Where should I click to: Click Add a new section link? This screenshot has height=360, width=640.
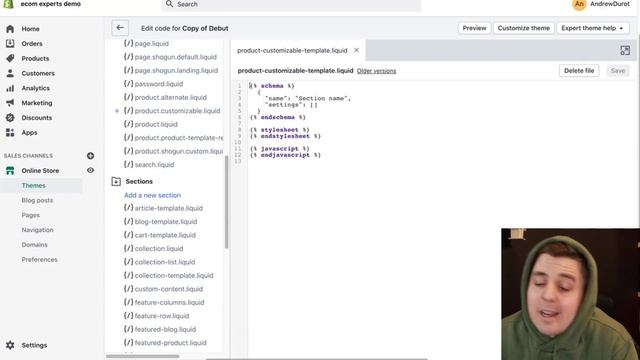point(152,195)
